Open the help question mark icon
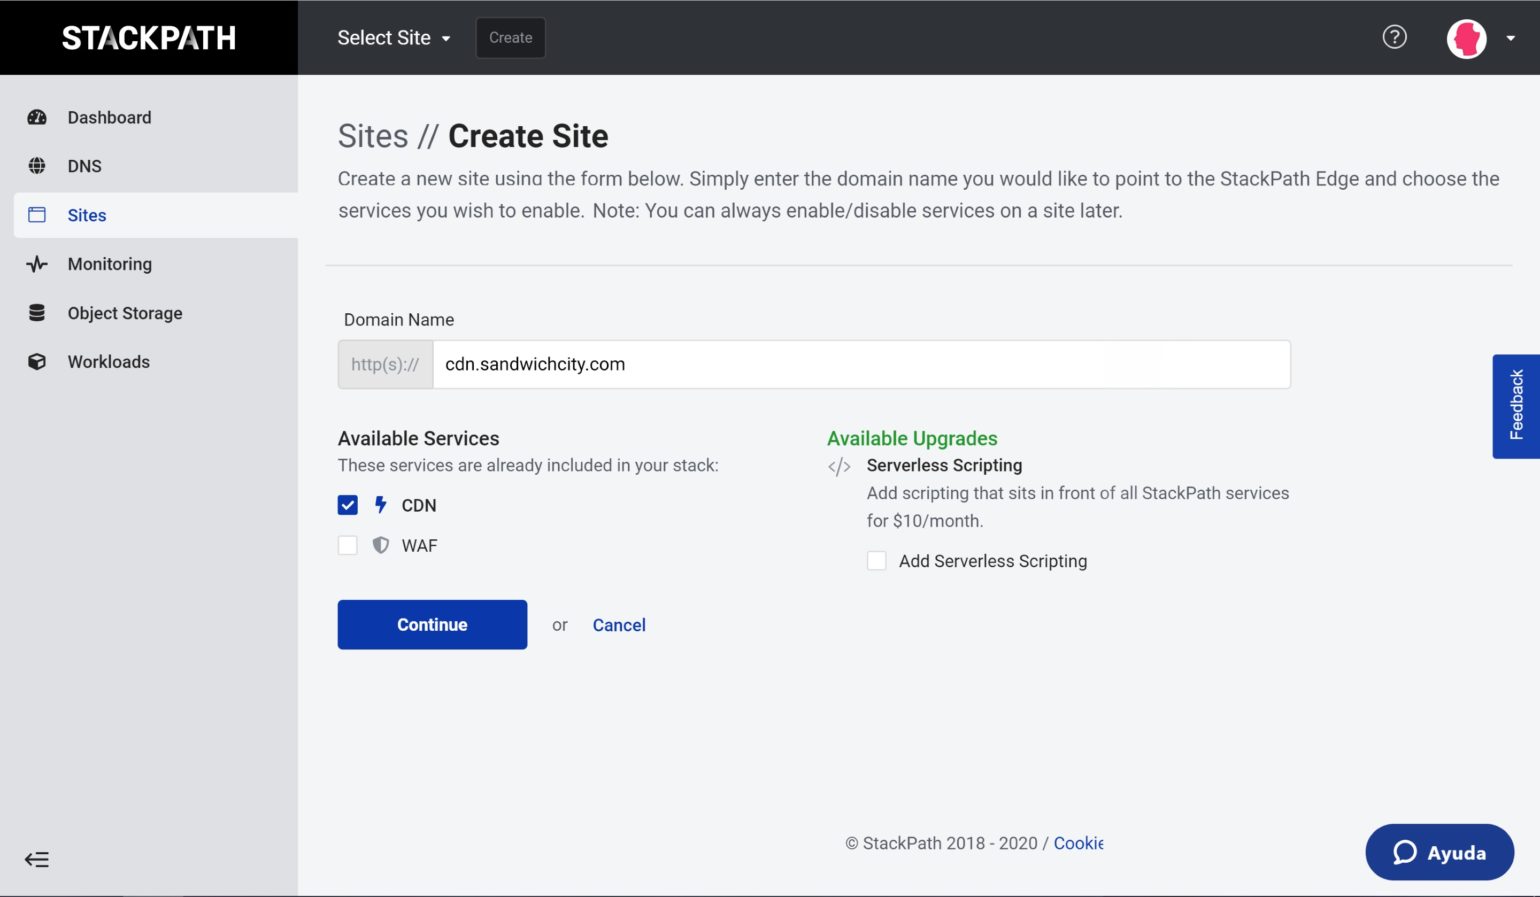Viewport: 1540px width, 897px height. click(1394, 37)
